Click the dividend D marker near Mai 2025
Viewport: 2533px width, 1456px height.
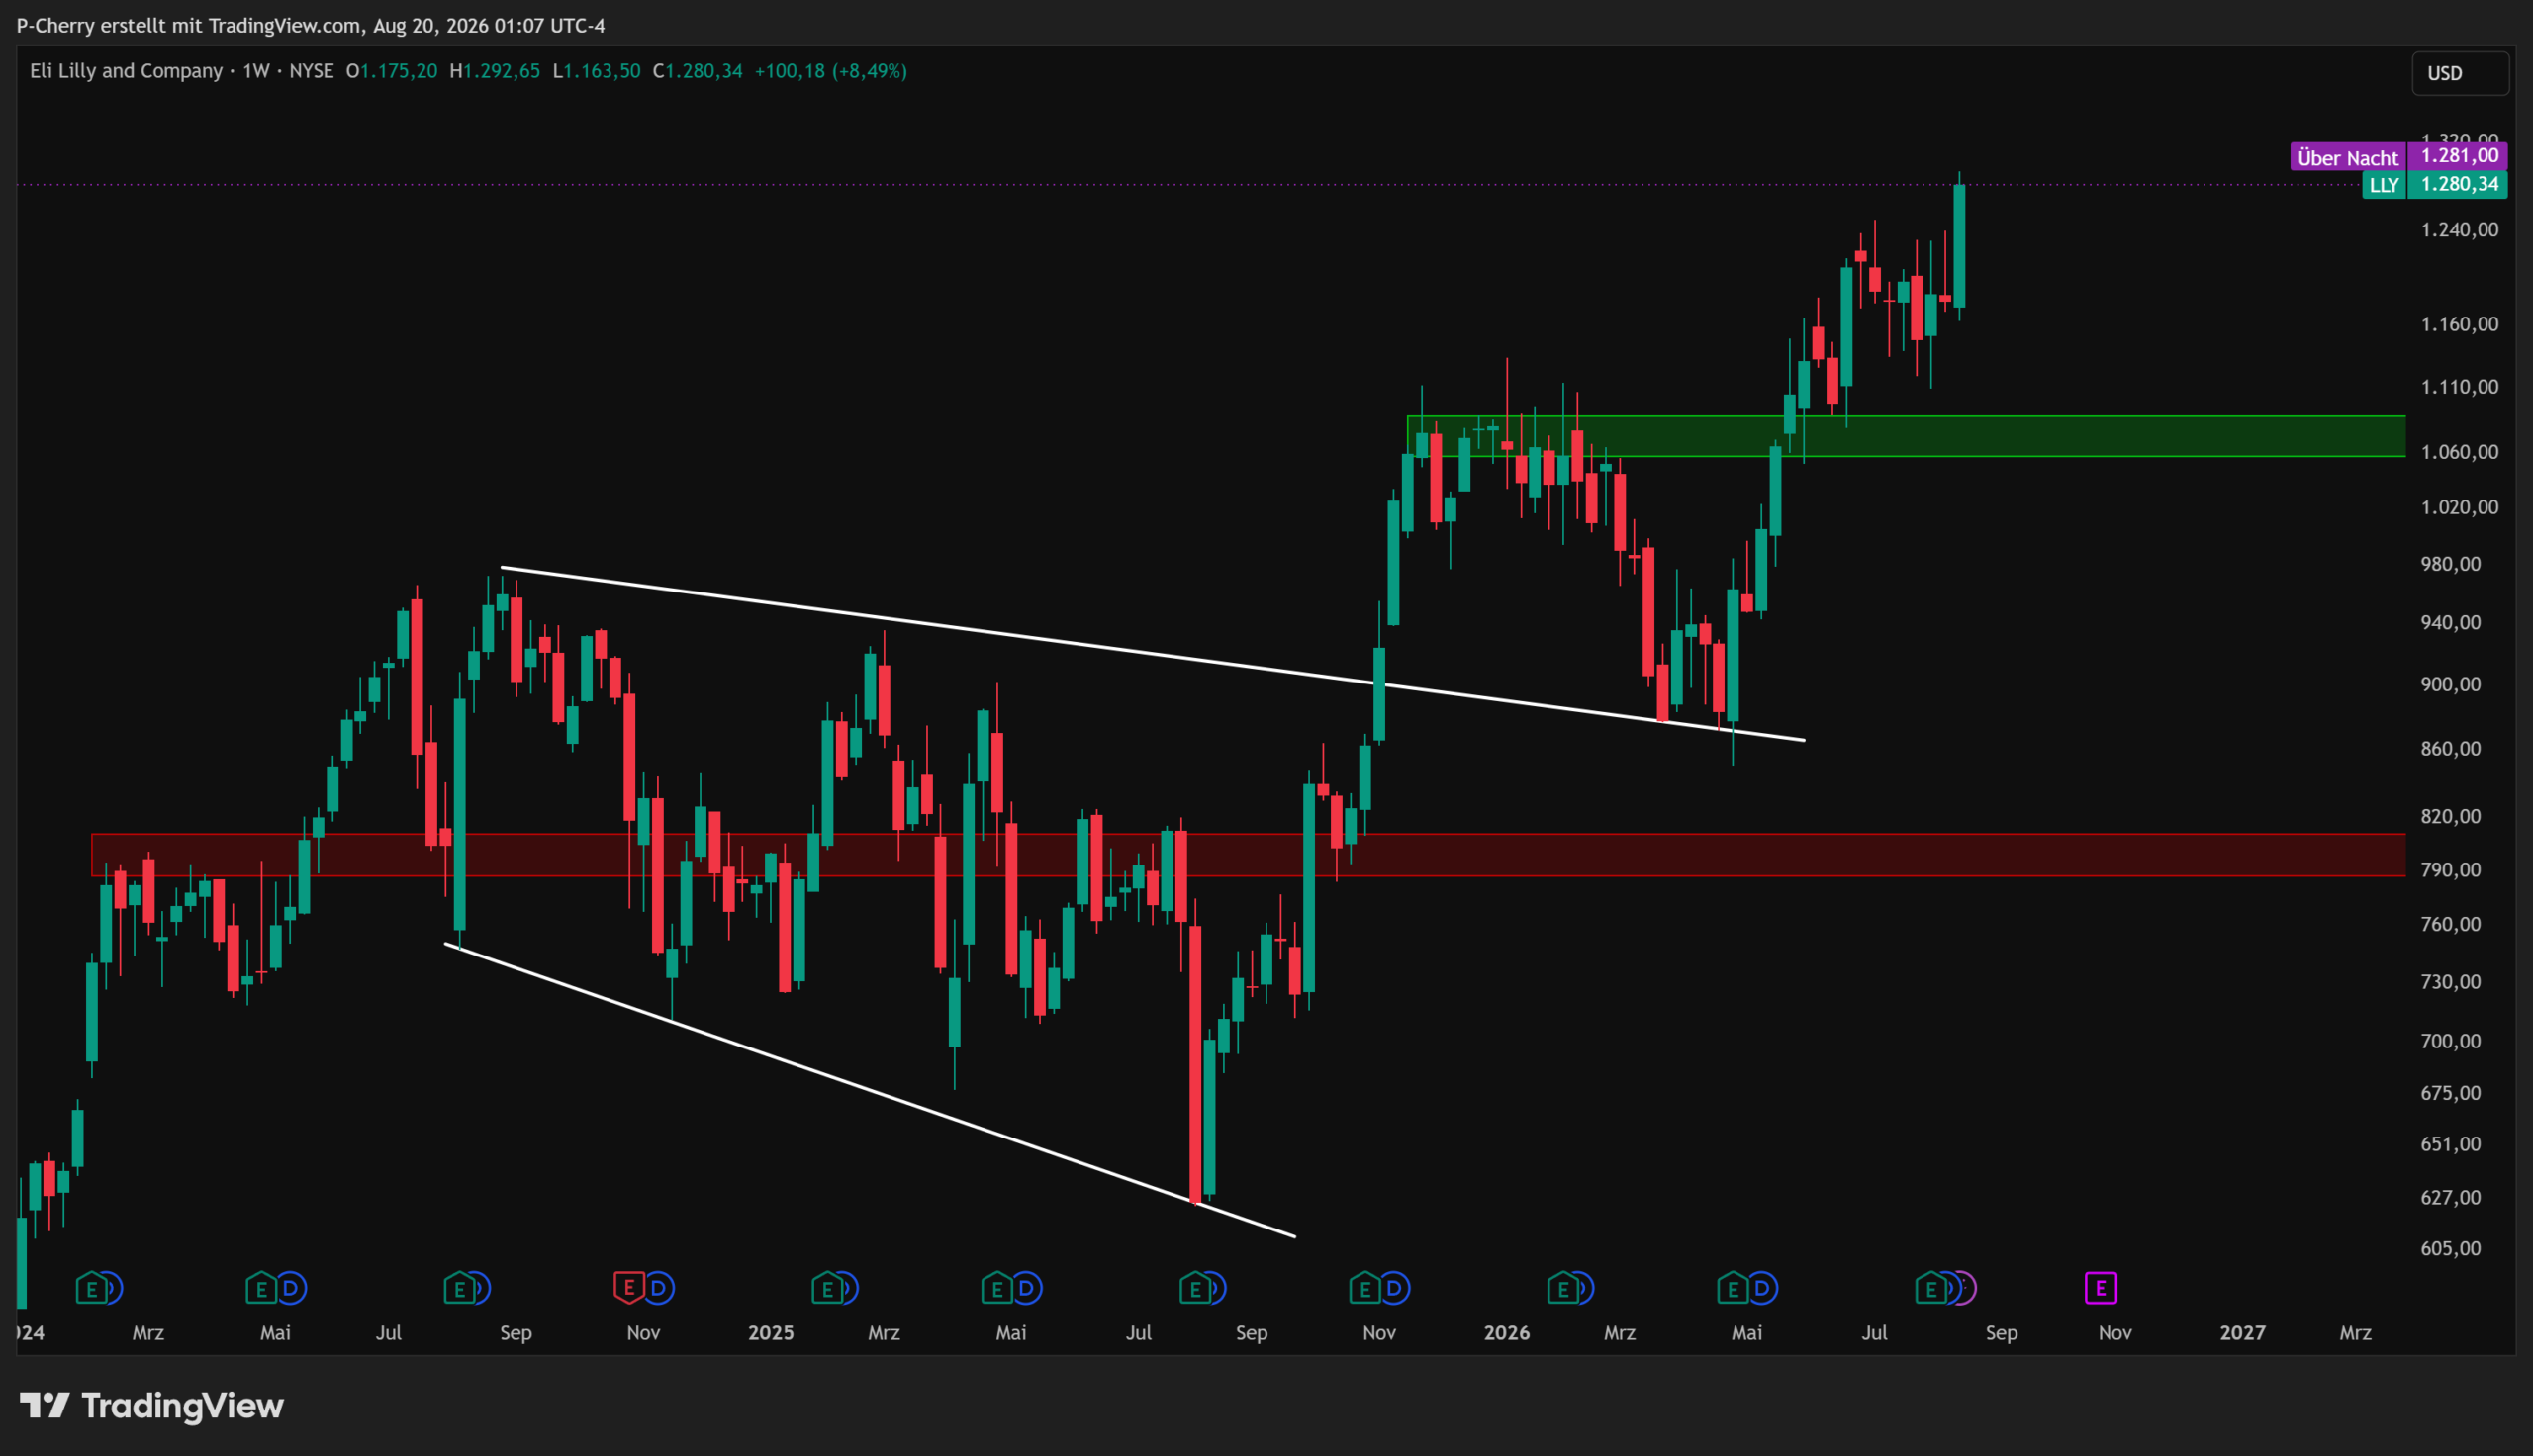[1027, 1288]
